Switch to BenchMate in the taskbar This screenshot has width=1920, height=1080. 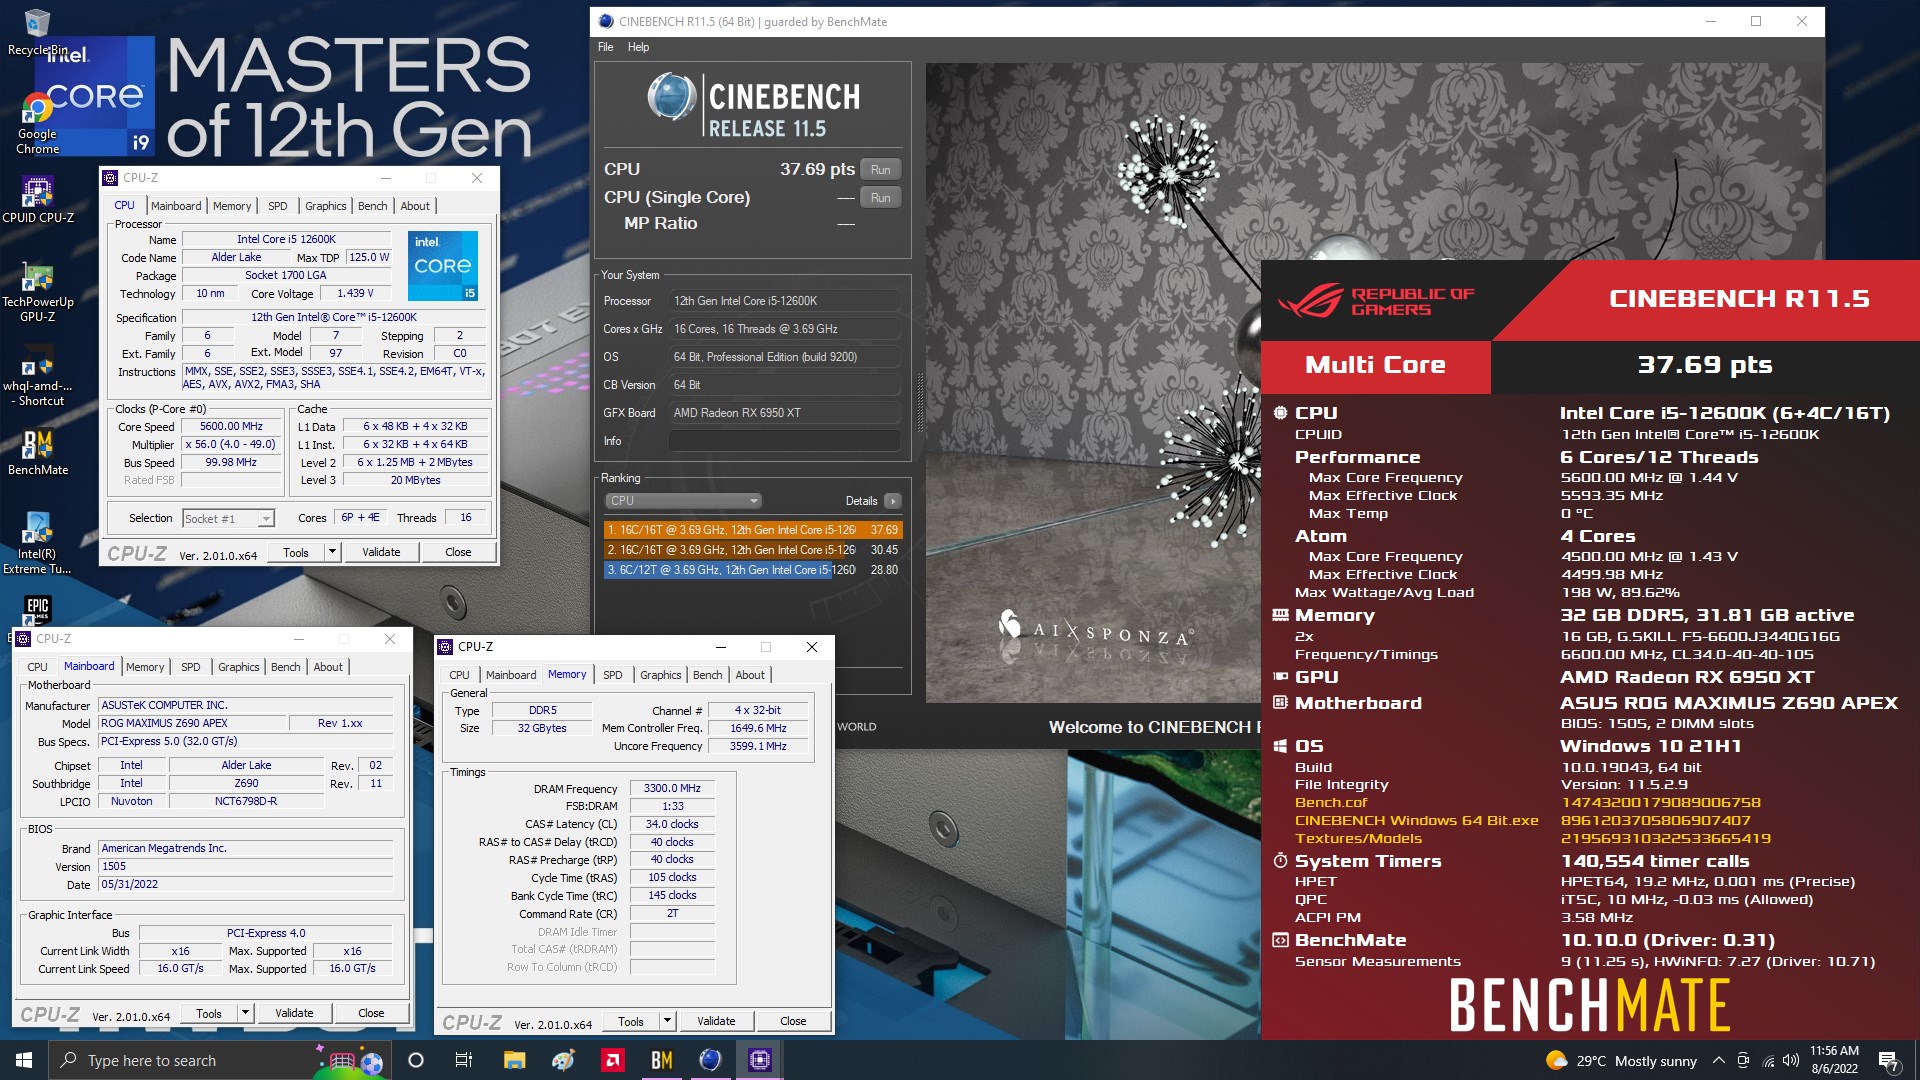click(x=661, y=1060)
